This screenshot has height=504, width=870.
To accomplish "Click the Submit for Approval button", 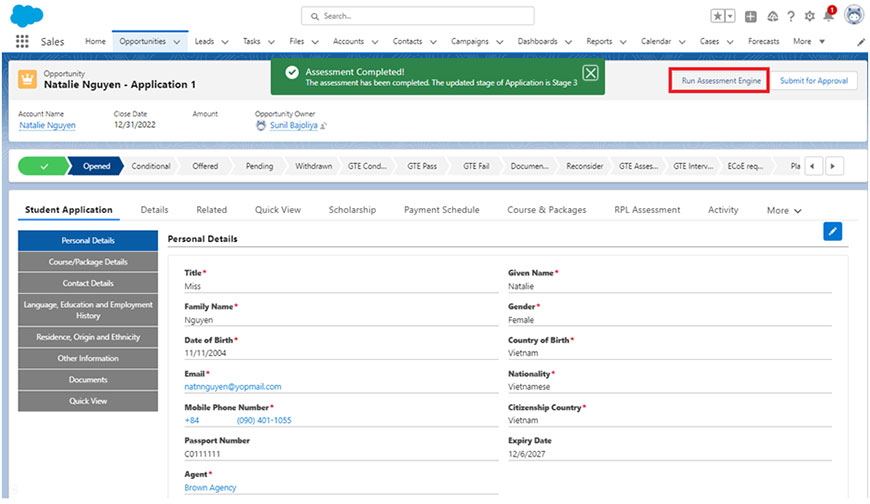I will pyautogui.click(x=813, y=80).
